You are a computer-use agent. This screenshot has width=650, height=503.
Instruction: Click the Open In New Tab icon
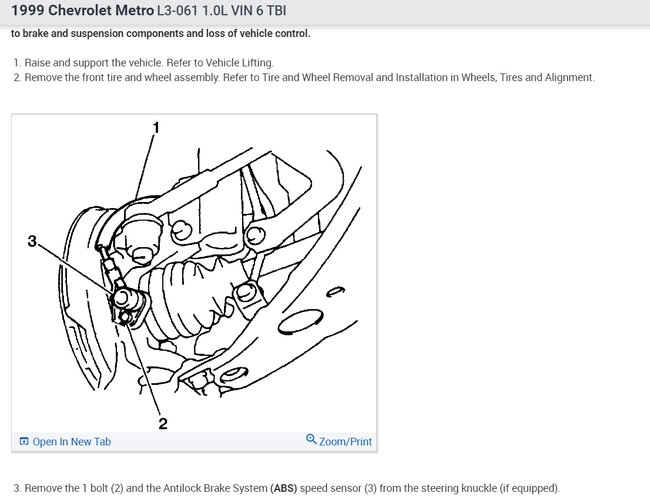coord(24,441)
